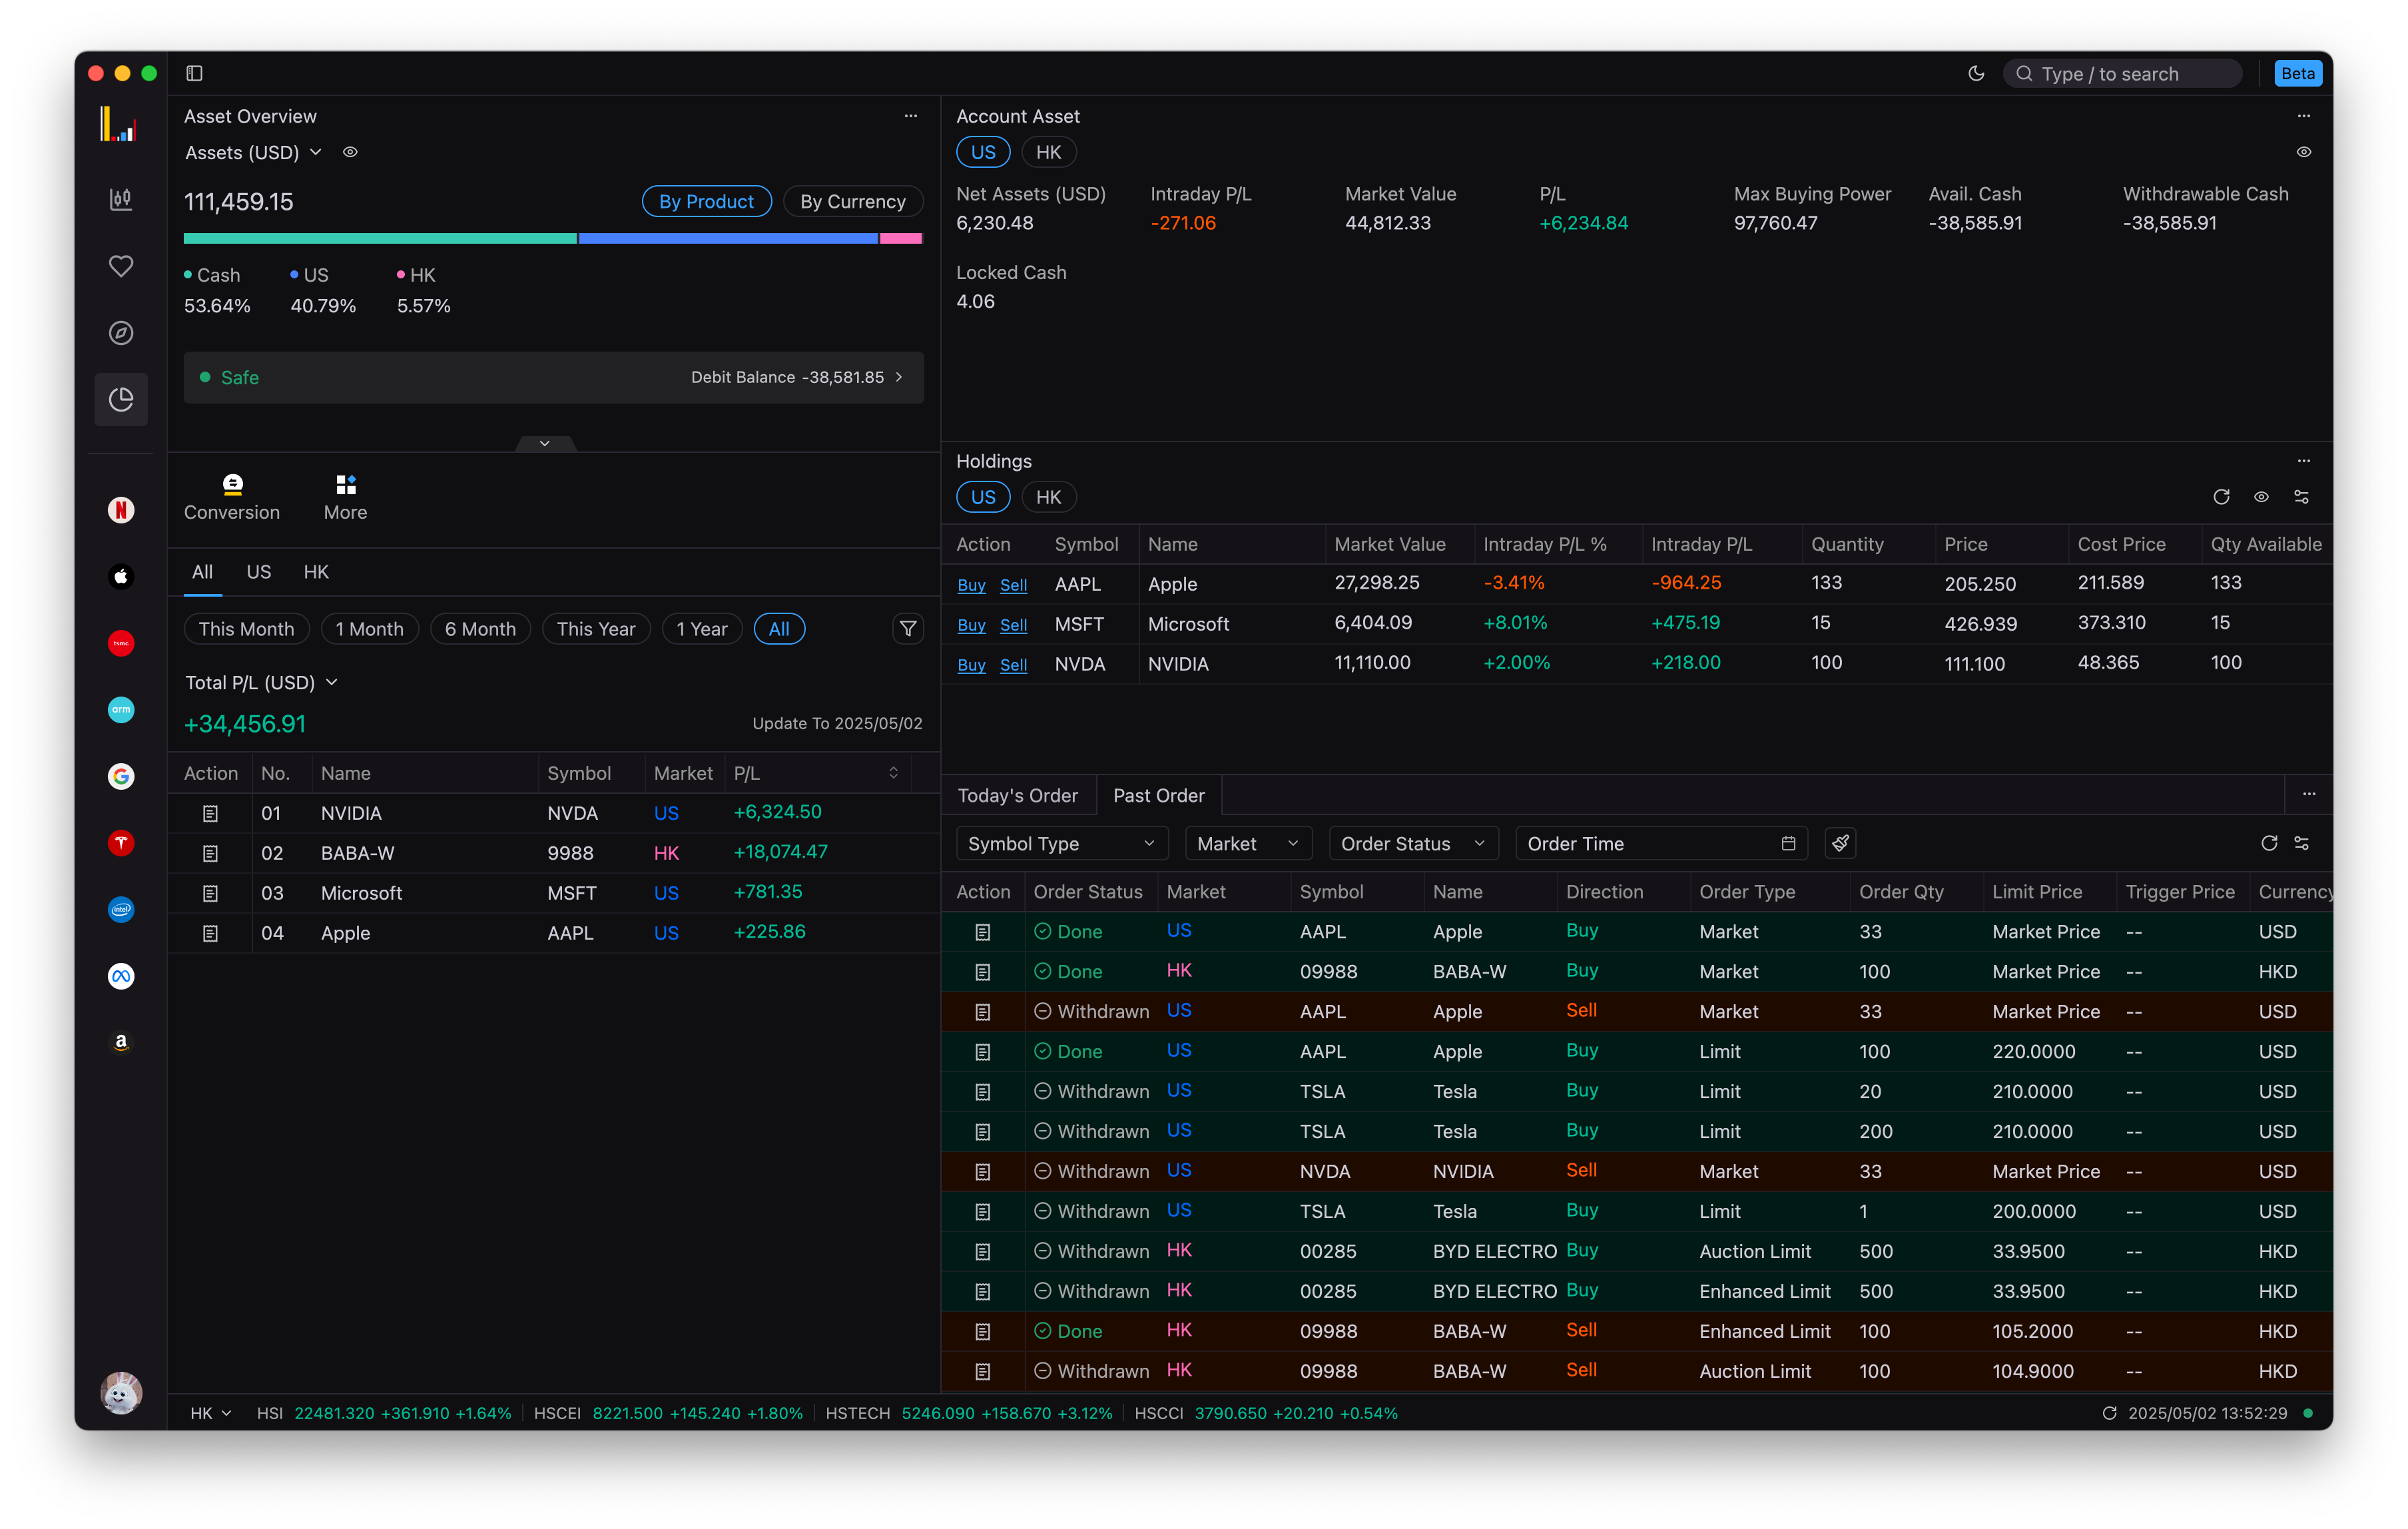Image resolution: width=2408 pixels, height=1529 pixels.
Task: Switch to Today's Order tab
Action: [1017, 796]
